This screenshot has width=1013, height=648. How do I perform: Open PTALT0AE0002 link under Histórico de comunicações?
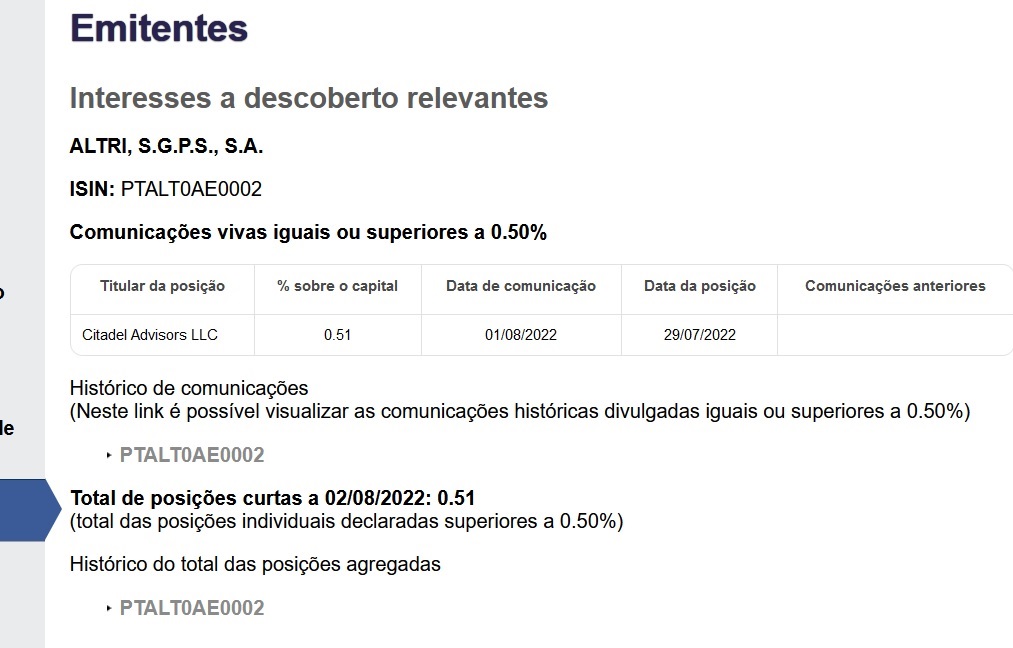[x=191, y=455]
